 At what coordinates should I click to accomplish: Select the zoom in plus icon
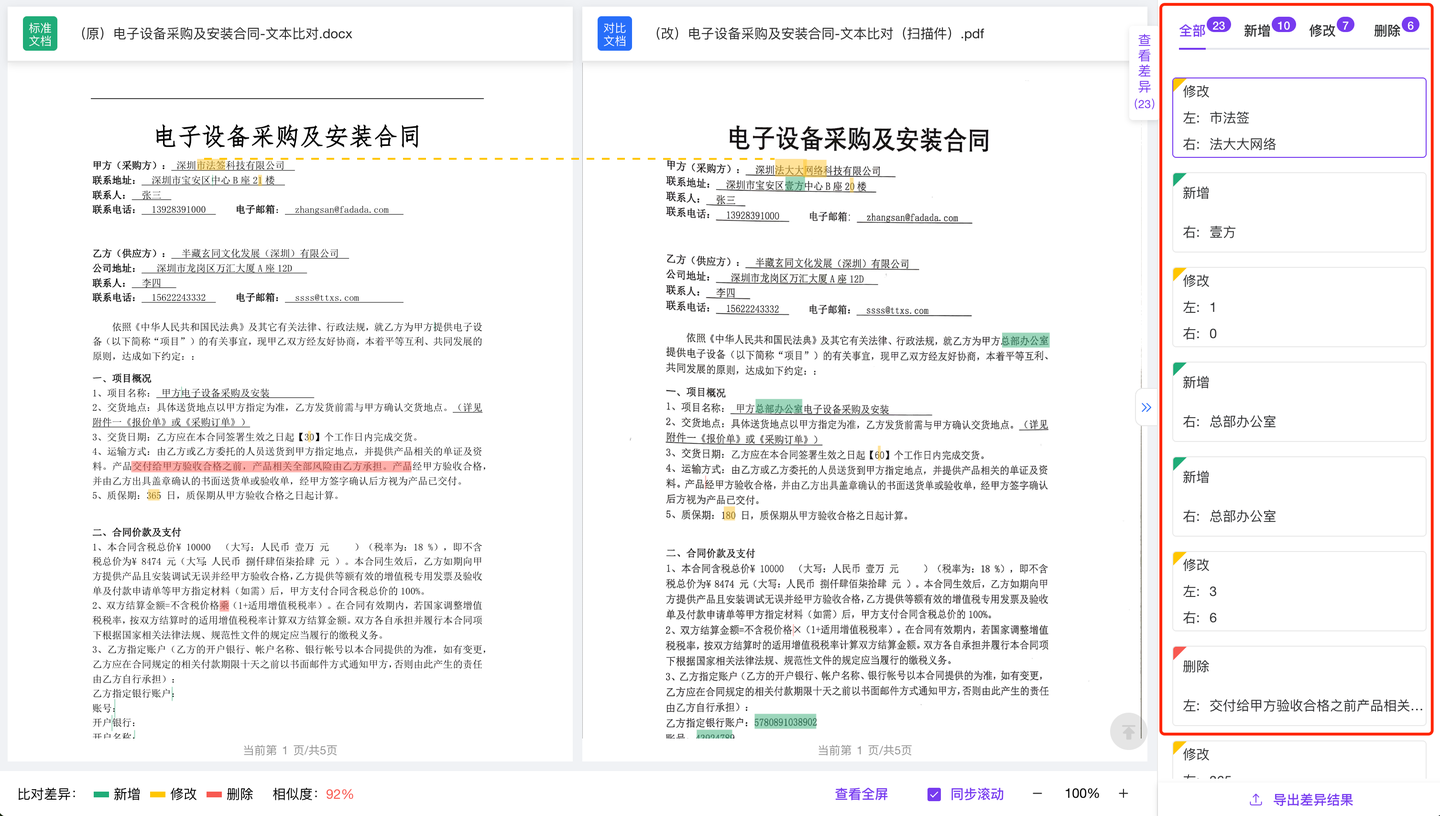point(1125,793)
